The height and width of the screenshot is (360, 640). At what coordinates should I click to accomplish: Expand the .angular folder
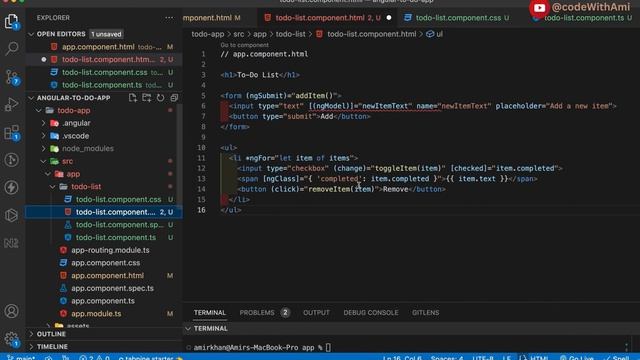[x=44, y=123]
